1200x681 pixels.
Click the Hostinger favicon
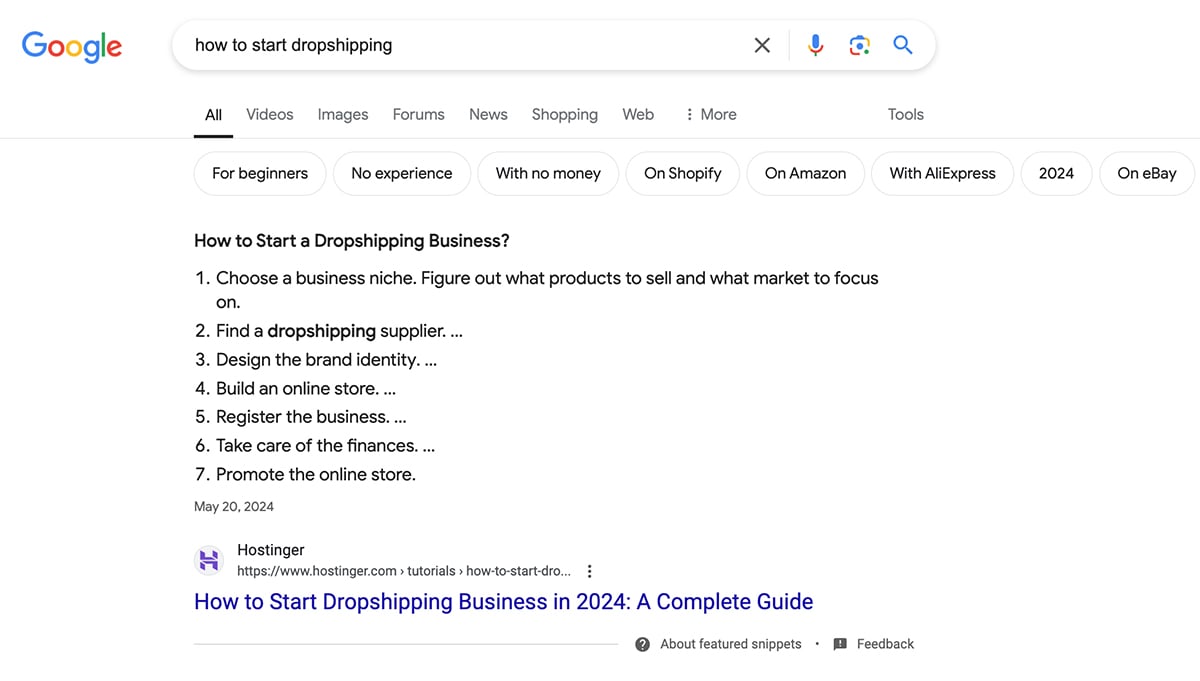[x=209, y=560]
